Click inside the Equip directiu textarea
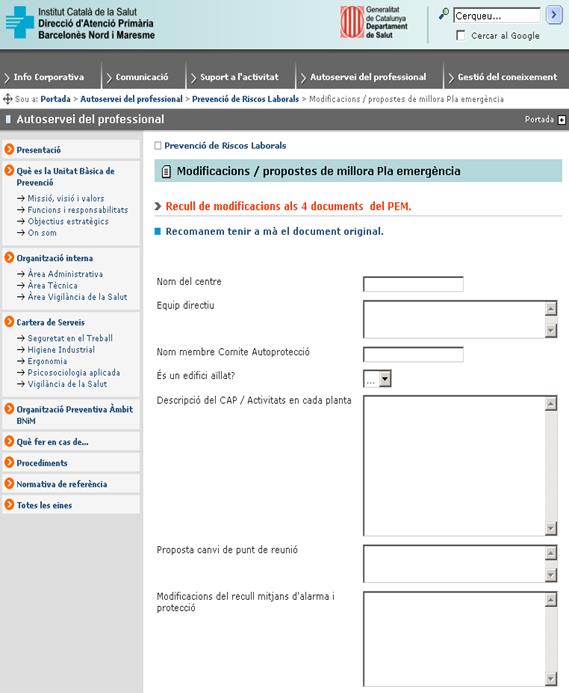569x693 pixels. coord(454,320)
